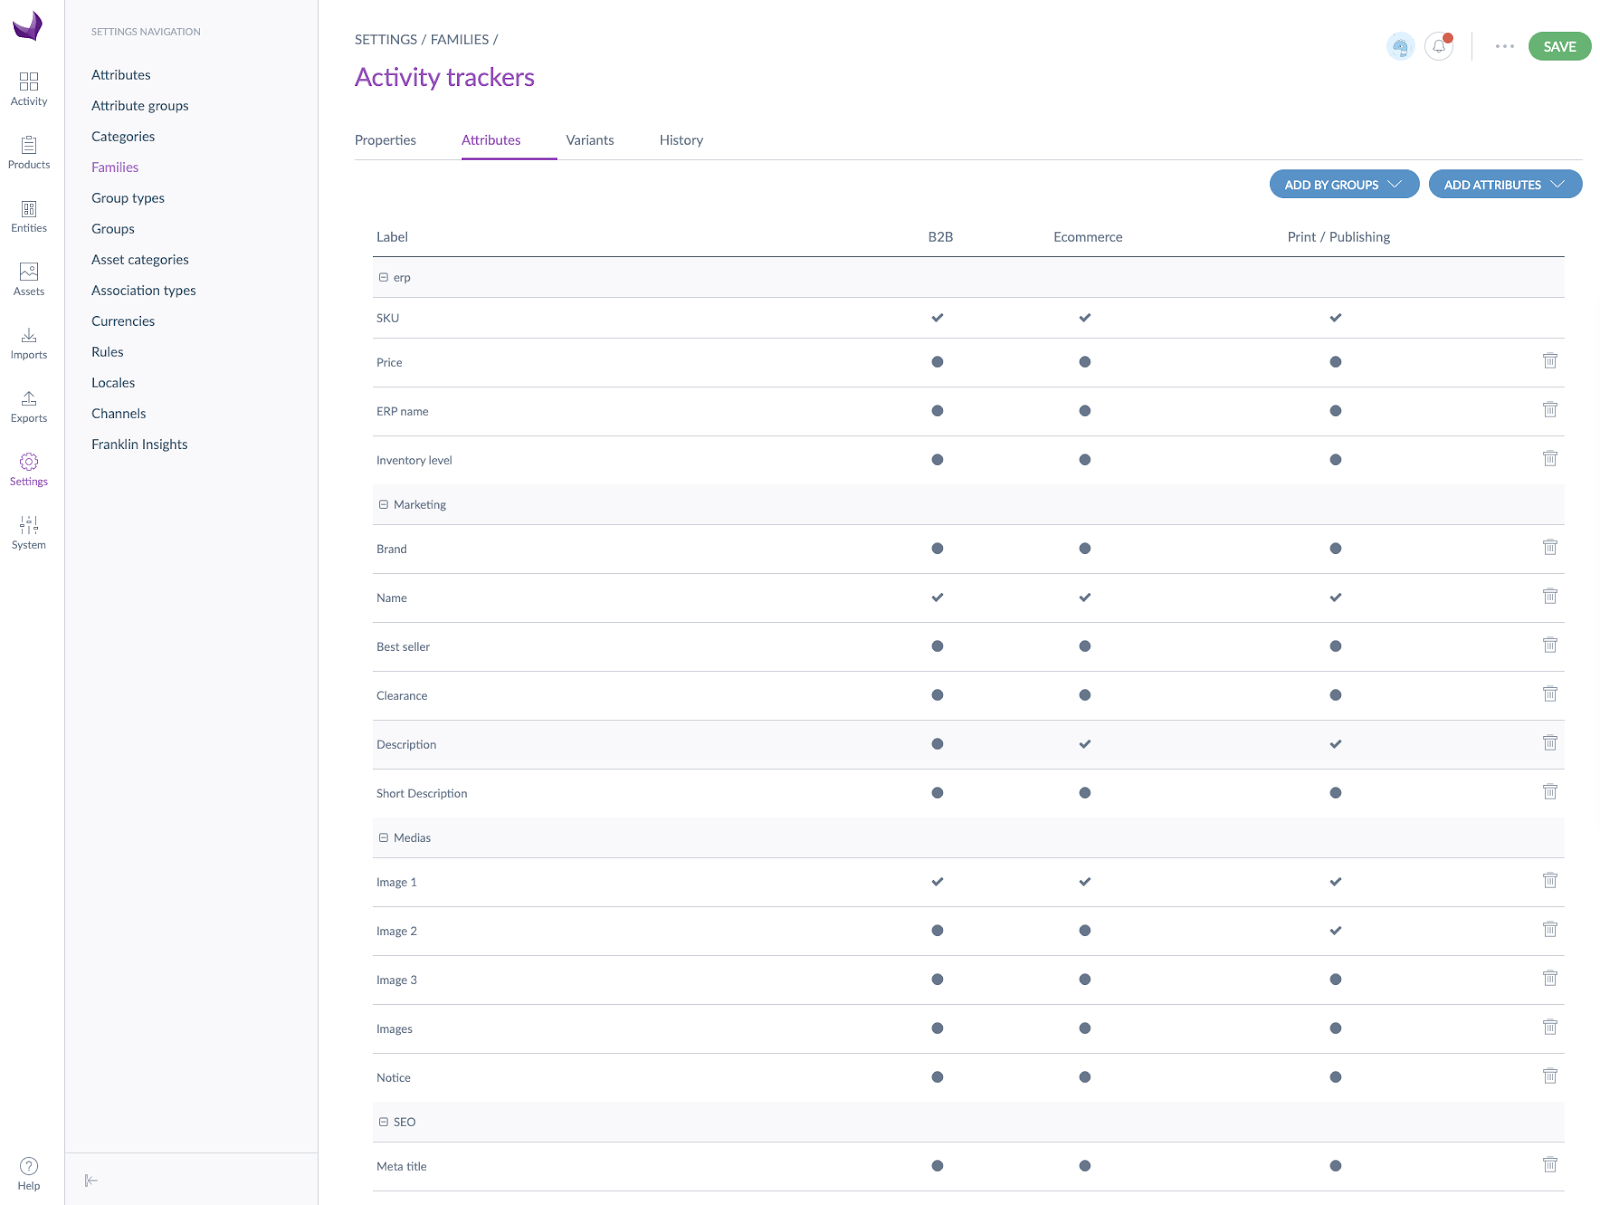Open the Exports section icon
The width and height of the screenshot is (1600, 1205).
point(29,398)
